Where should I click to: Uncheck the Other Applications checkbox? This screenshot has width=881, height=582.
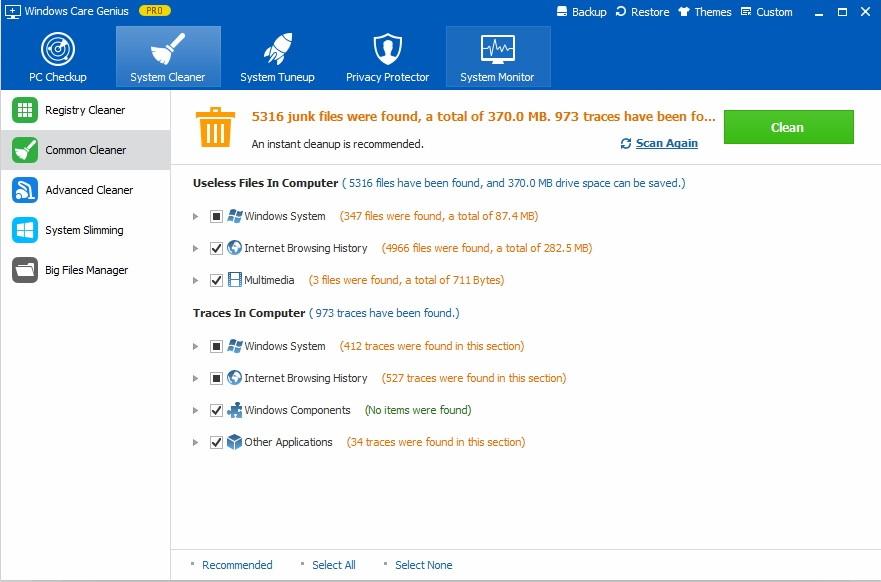click(x=216, y=442)
